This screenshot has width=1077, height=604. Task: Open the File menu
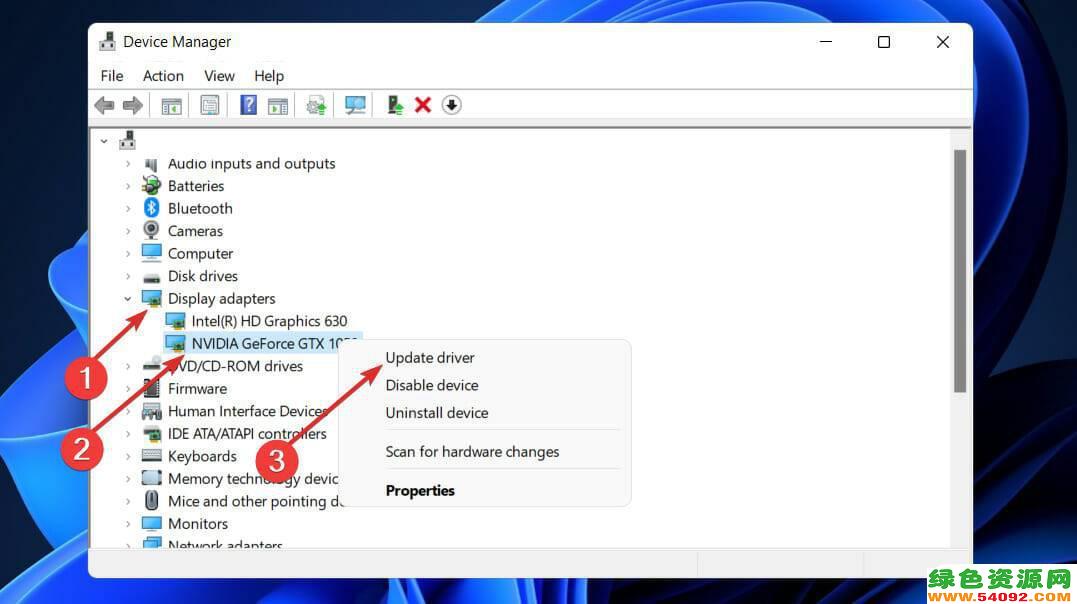(112, 76)
